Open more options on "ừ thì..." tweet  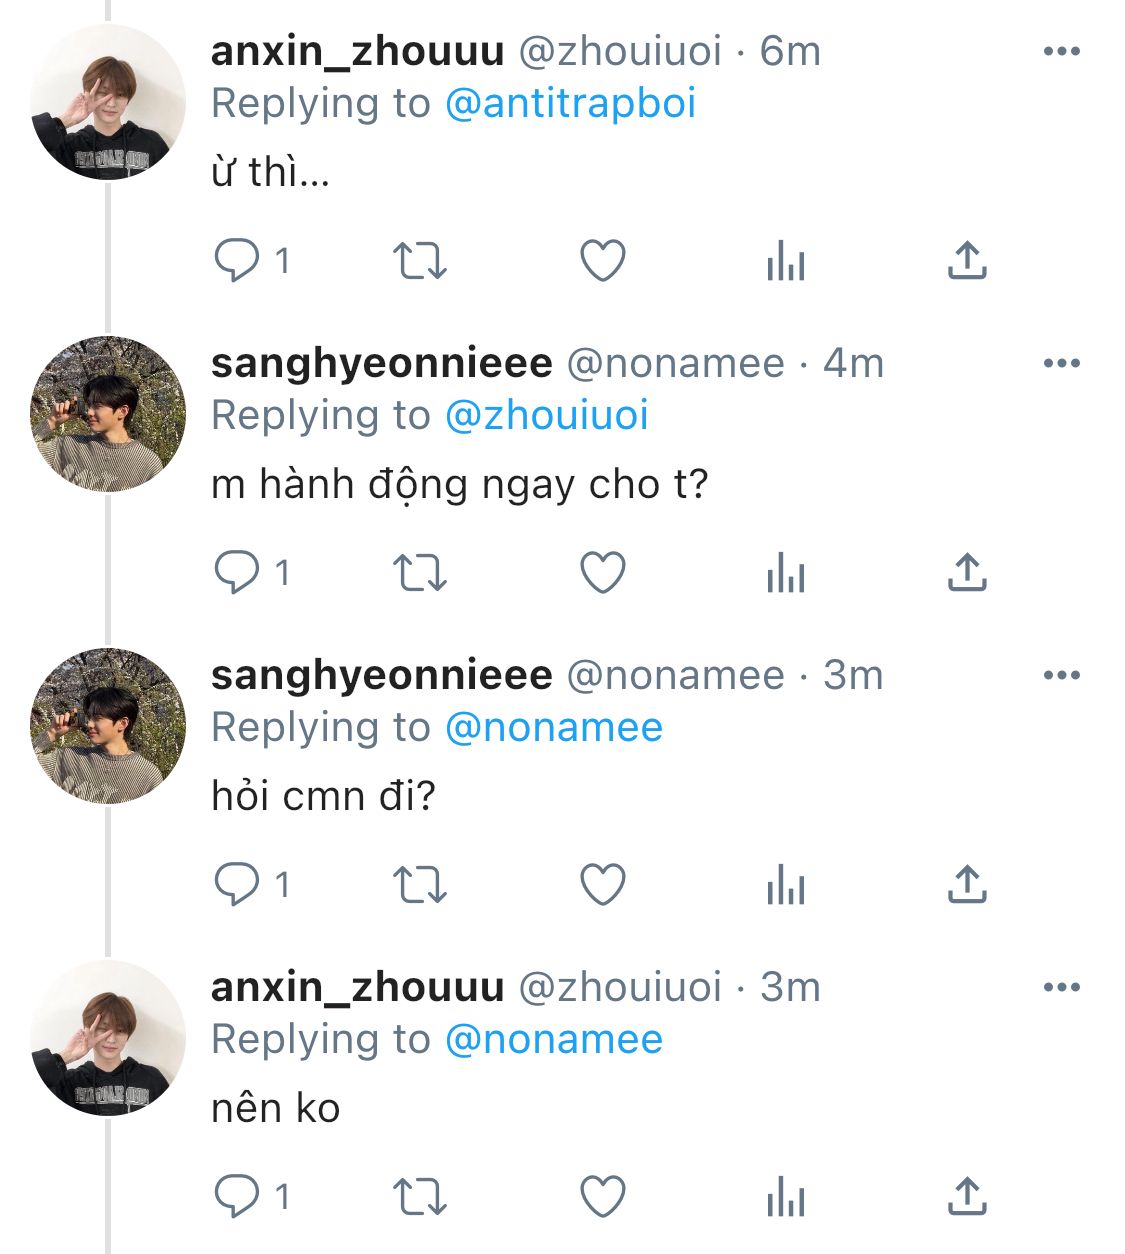1061,51
